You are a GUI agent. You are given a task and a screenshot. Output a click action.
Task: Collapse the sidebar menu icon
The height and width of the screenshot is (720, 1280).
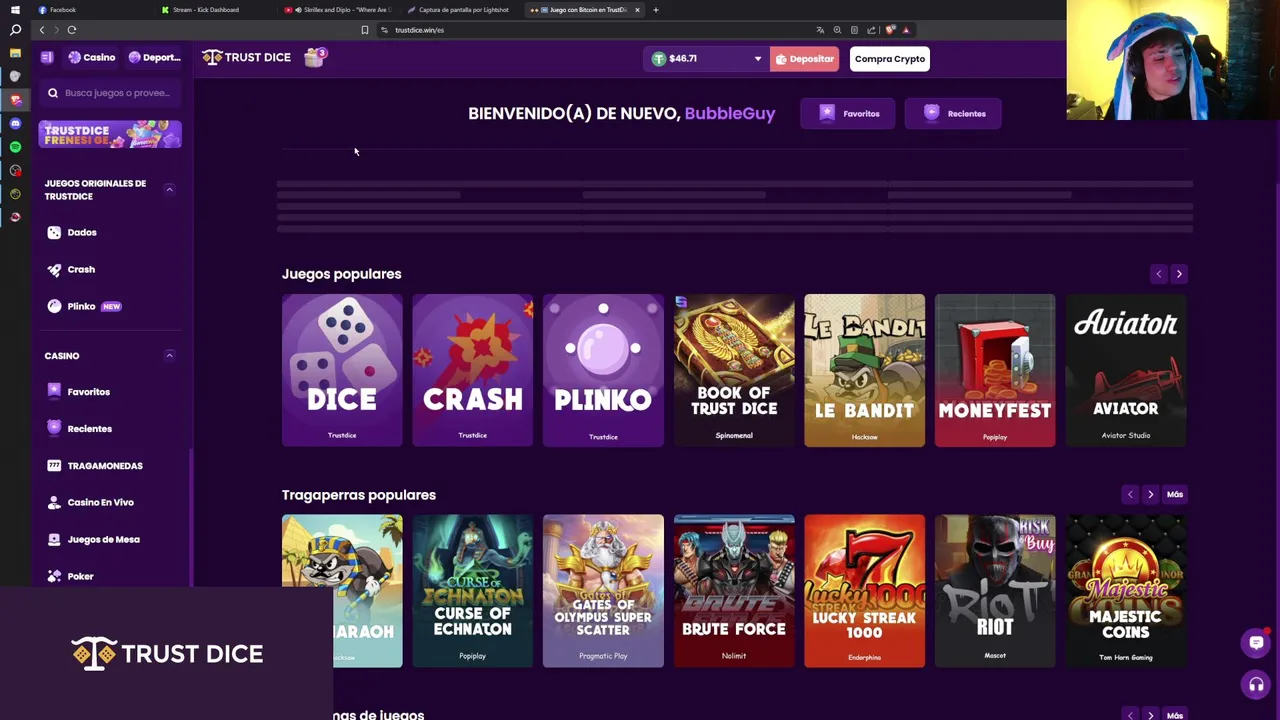pyautogui.click(x=47, y=58)
